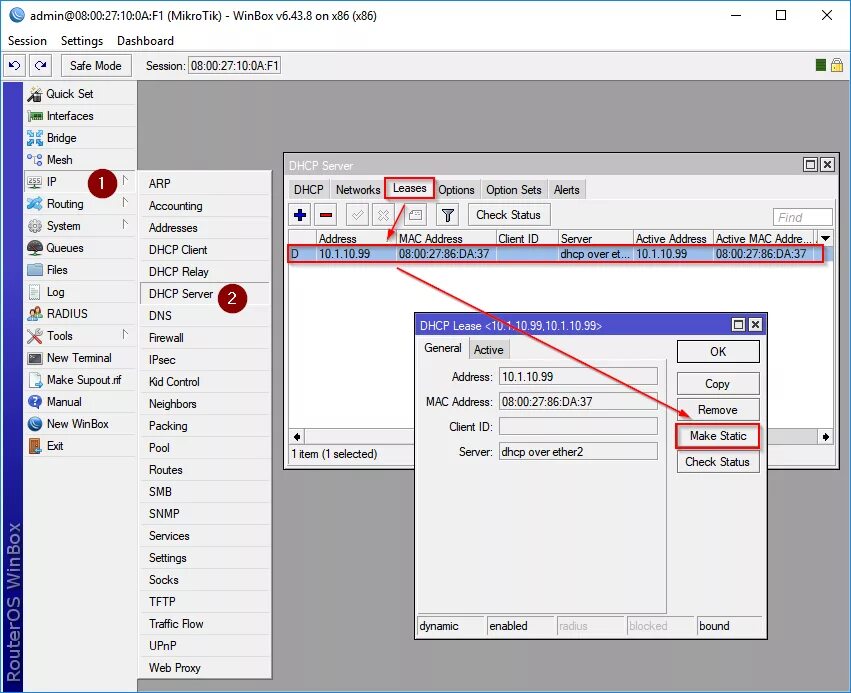Screen dimensions: 851x693
Task: Choose DHCP Server in IP submenu
Action: 205,294
